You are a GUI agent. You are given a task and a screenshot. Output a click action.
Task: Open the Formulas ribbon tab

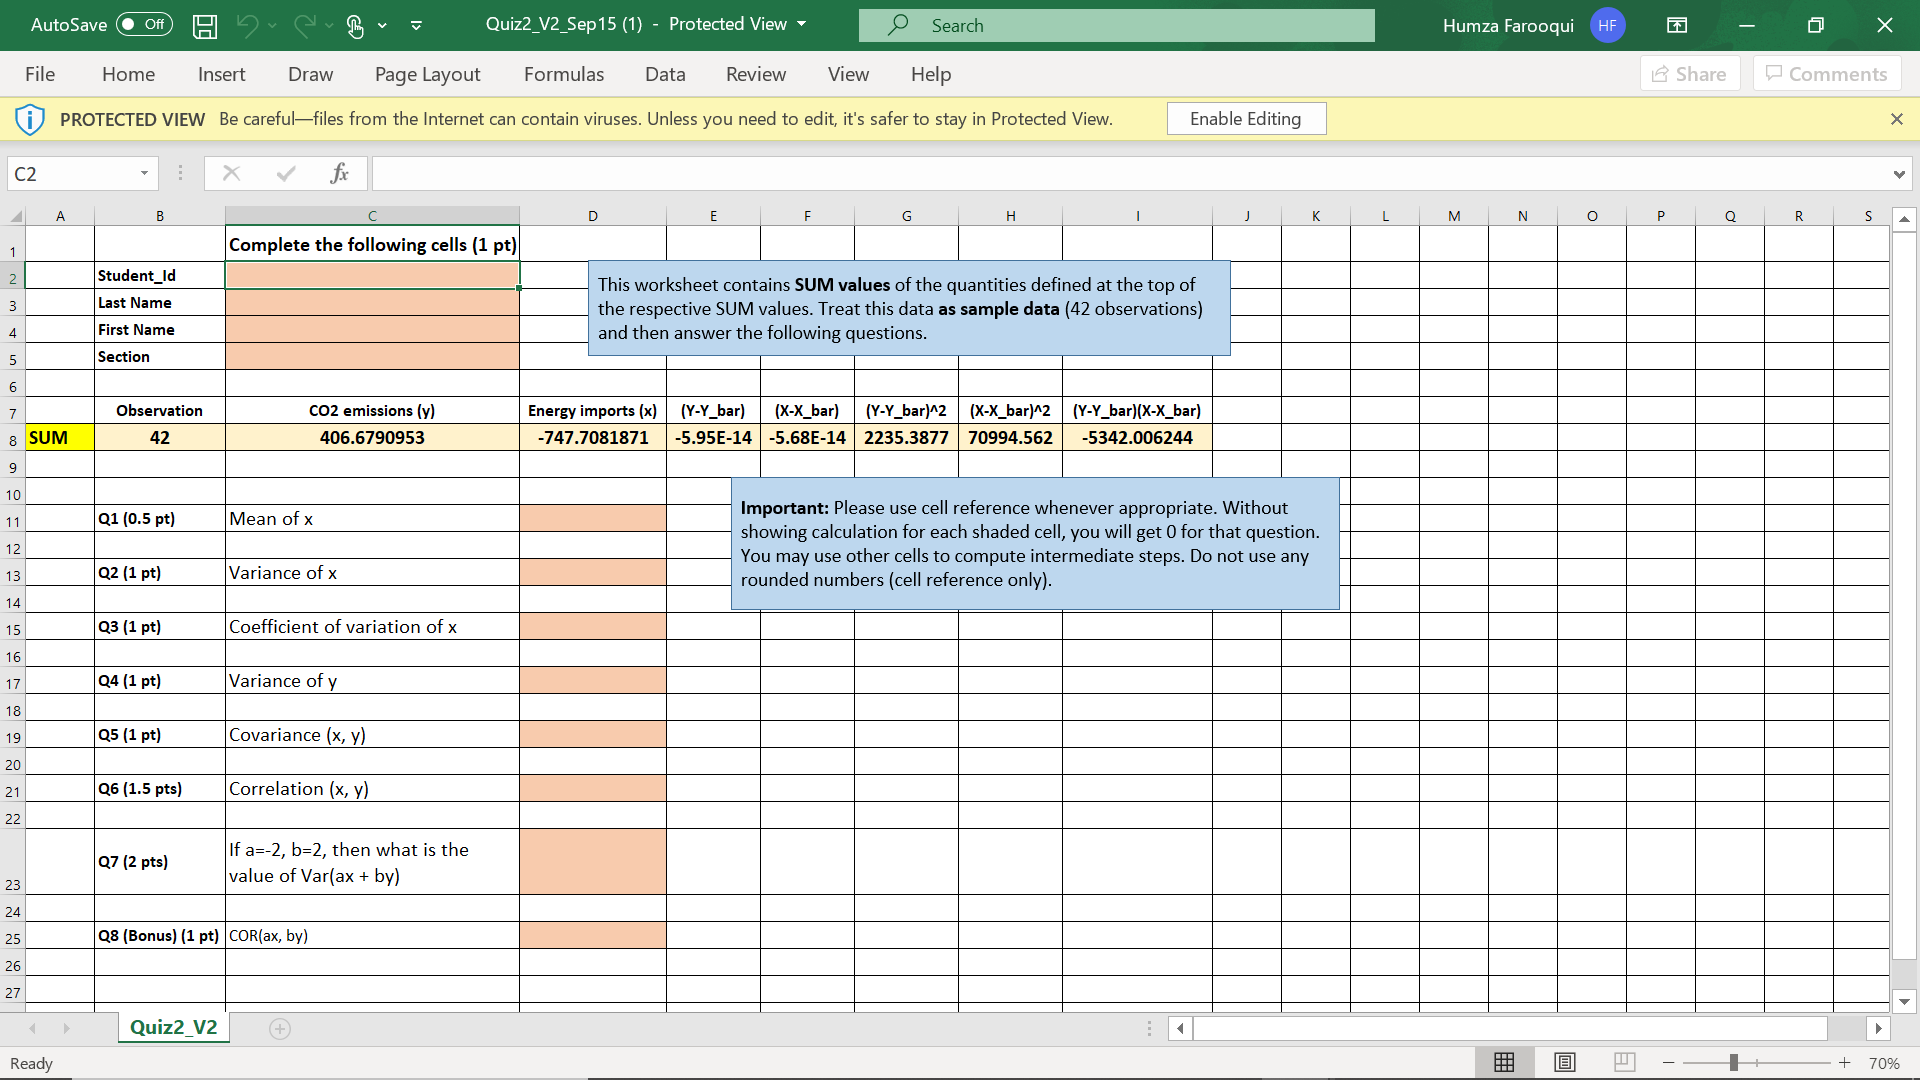(x=563, y=74)
